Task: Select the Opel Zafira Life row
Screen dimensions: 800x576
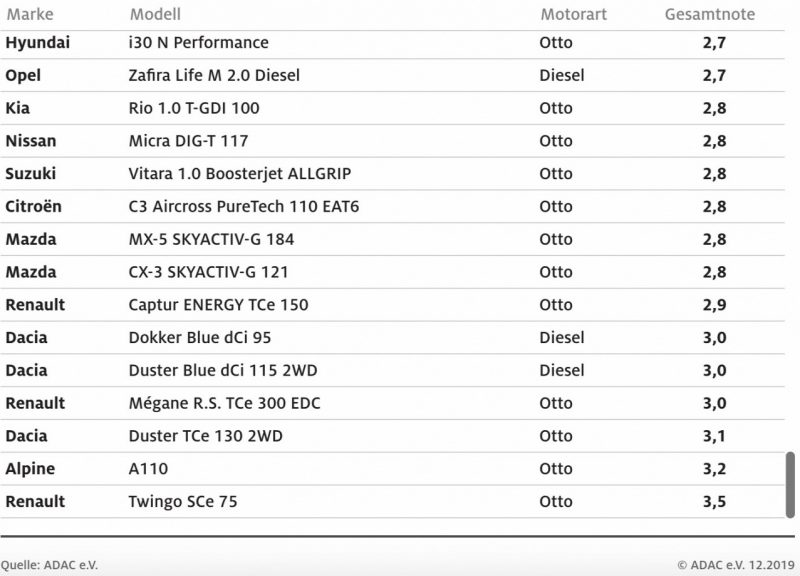Action: (392, 76)
